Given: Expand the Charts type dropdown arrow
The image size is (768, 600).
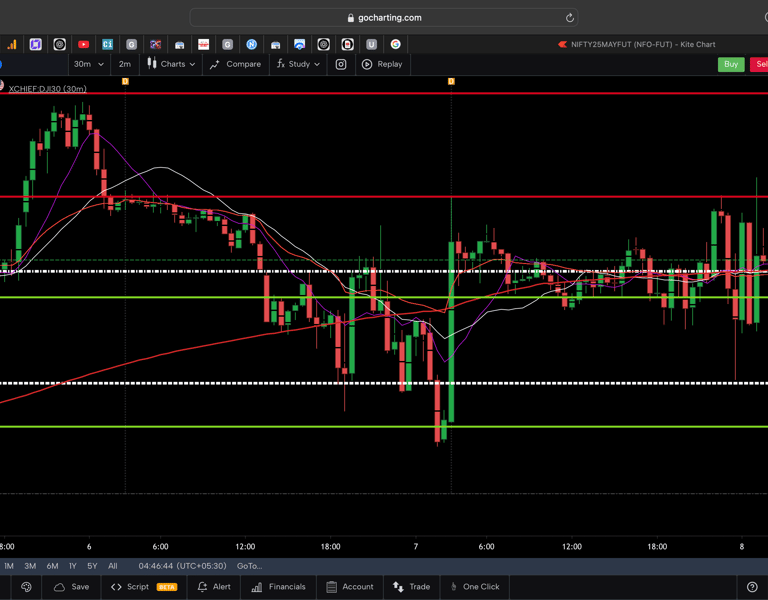Looking at the screenshot, I should point(192,64).
